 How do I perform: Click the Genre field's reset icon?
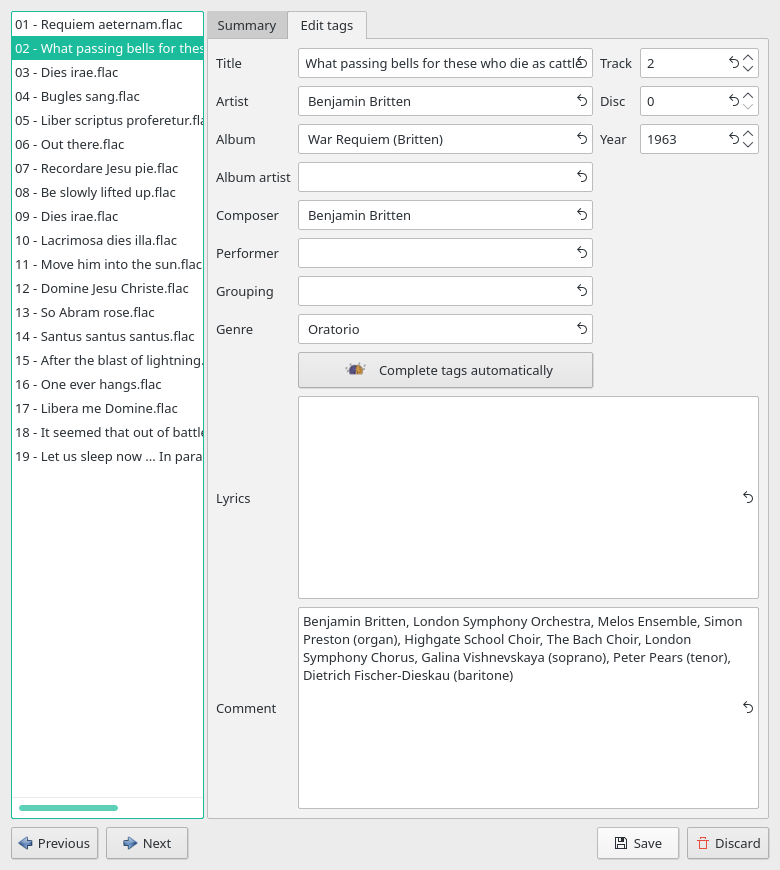point(582,329)
